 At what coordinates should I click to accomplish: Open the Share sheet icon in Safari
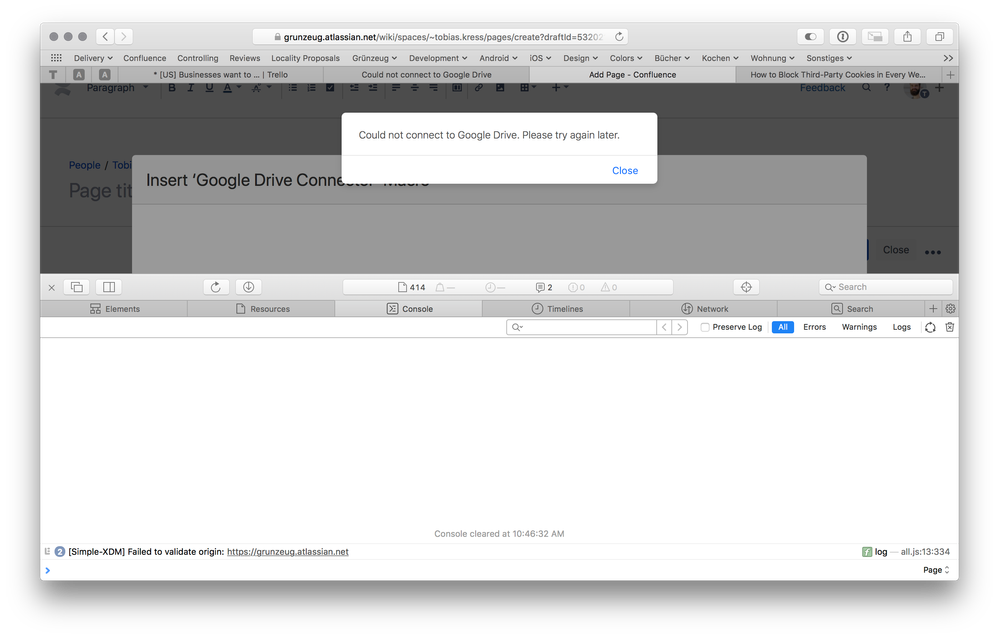(x=907, y=37)
